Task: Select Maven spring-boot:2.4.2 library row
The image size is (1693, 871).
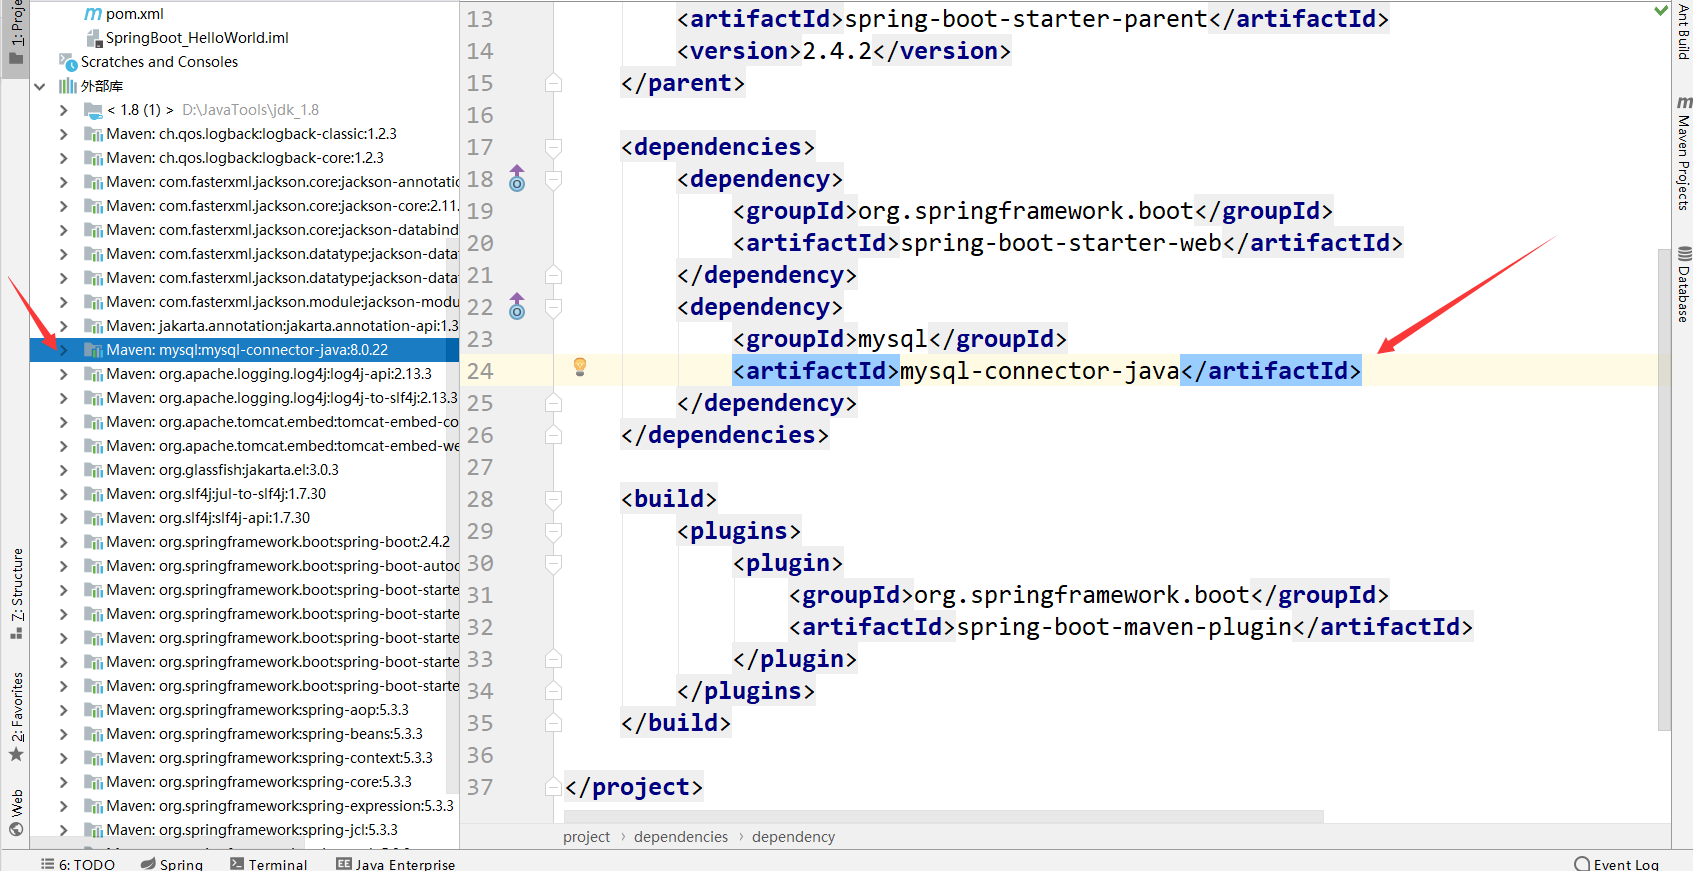Action: point(245,542)
